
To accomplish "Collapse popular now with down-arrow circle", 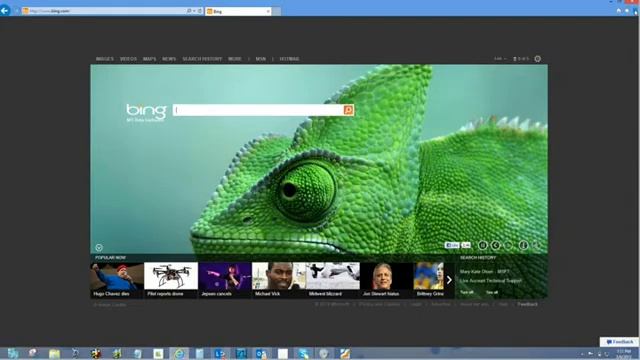I will pyautogui.click(x=99, y=247).
